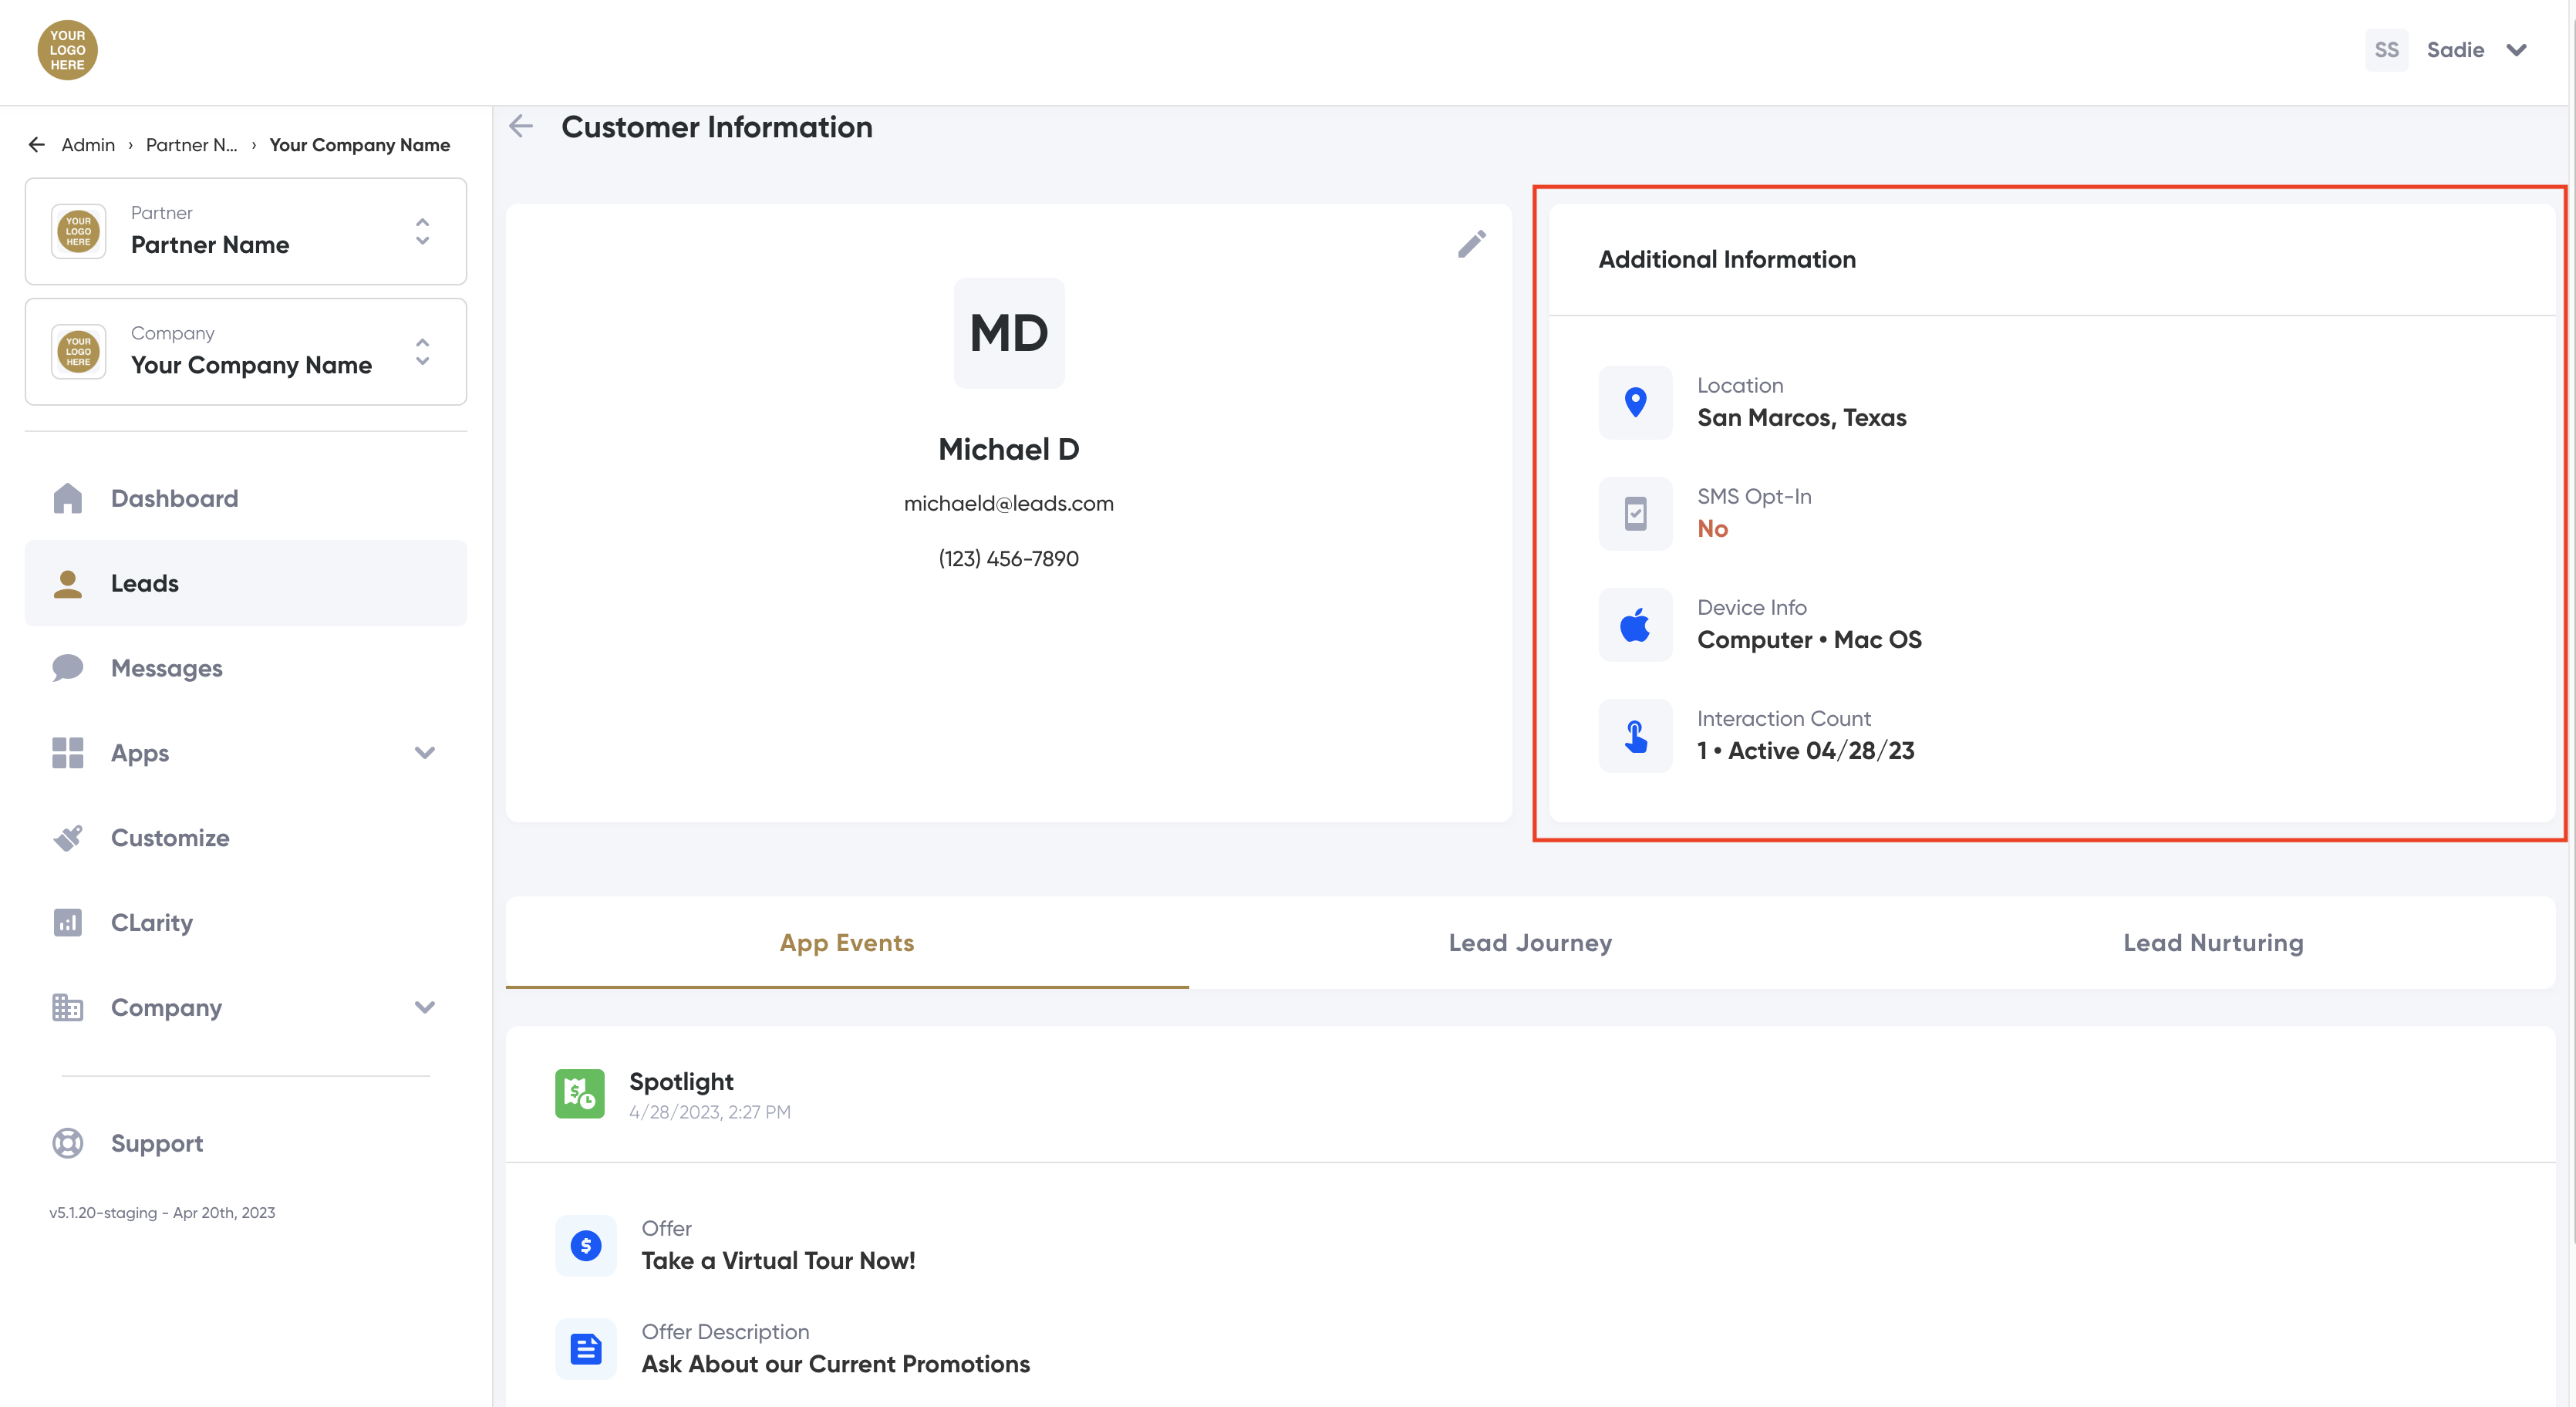The height and width of the screenshot is (1407, 2576).
Task: Open Messages in the sidebar
Action: pyautogui.click(x=167, y=668)
